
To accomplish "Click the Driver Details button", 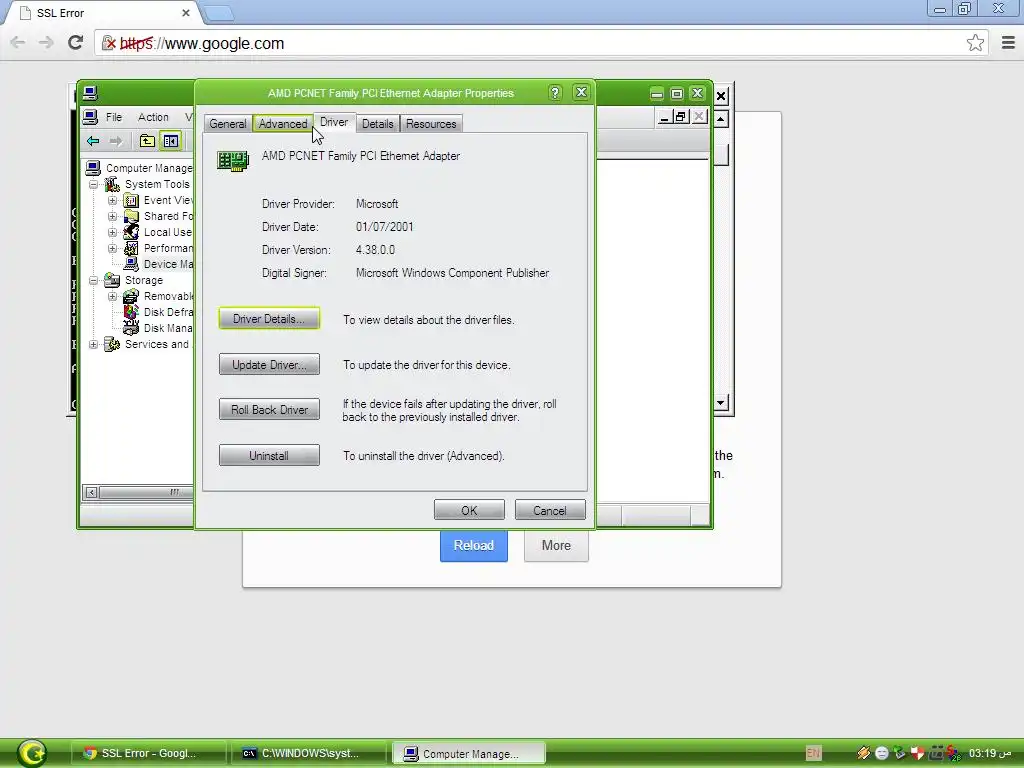I will 269,319.
